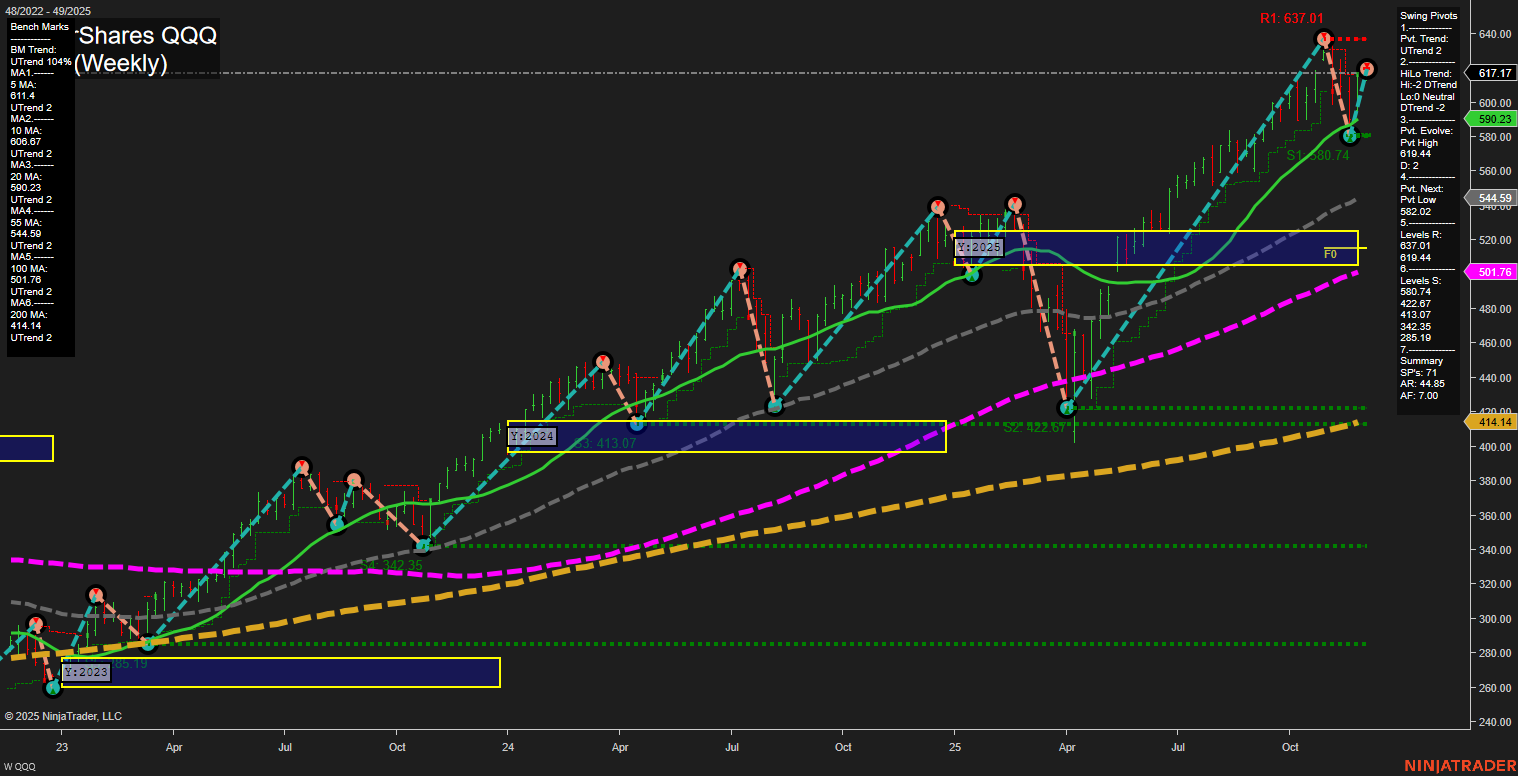Click the S1: 580.74 support label
Viewport: 1518px width, 776px height.
coord(1317,156)
